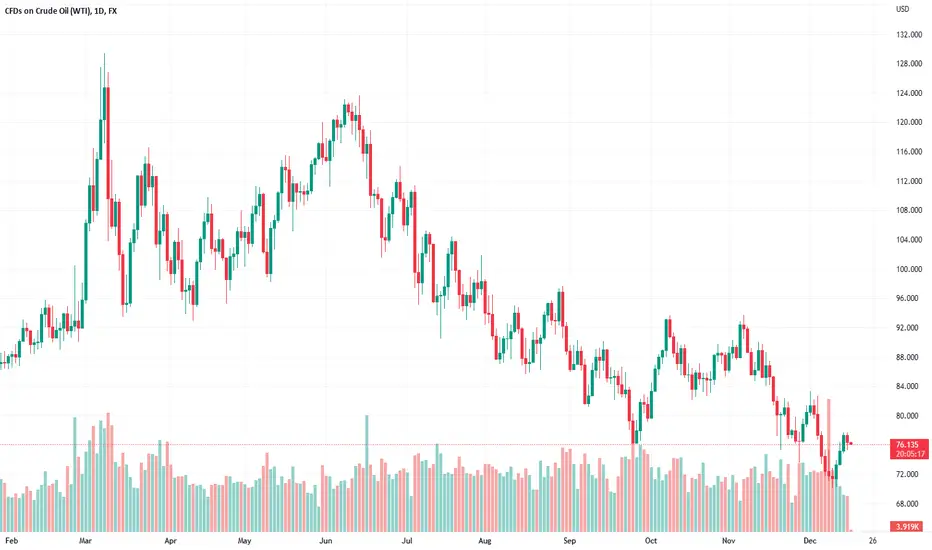The image size is (932, 550).
Task: Click the Dec label on the time axis
Action: 810,540
